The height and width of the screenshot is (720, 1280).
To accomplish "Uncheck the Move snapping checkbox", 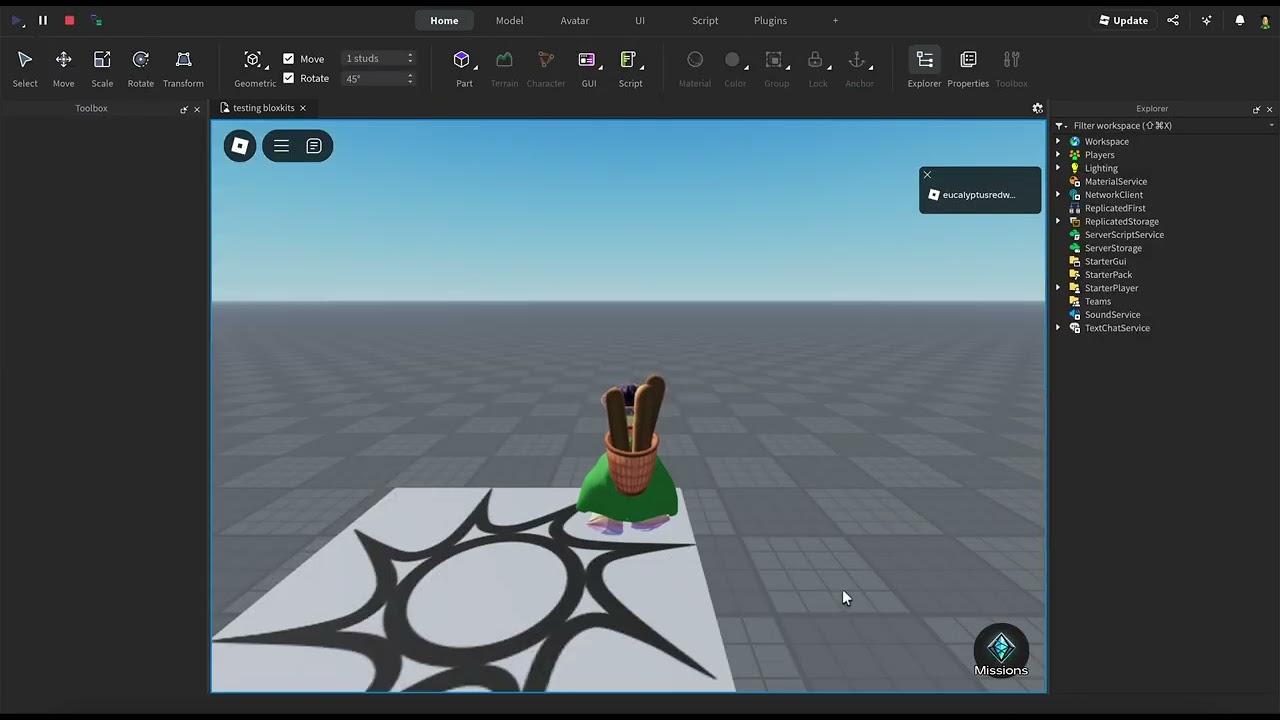I will point(289,59).
